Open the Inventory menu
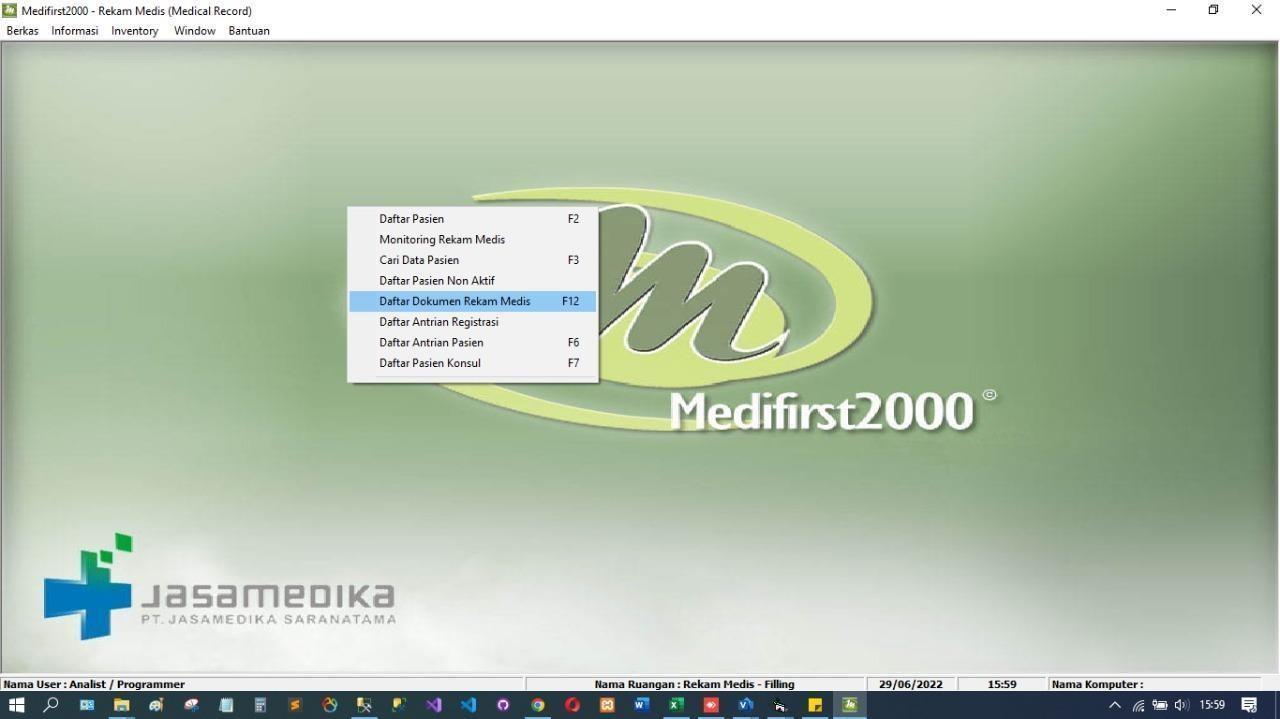The image size is (1280, 719). click(x=135, y=31)
